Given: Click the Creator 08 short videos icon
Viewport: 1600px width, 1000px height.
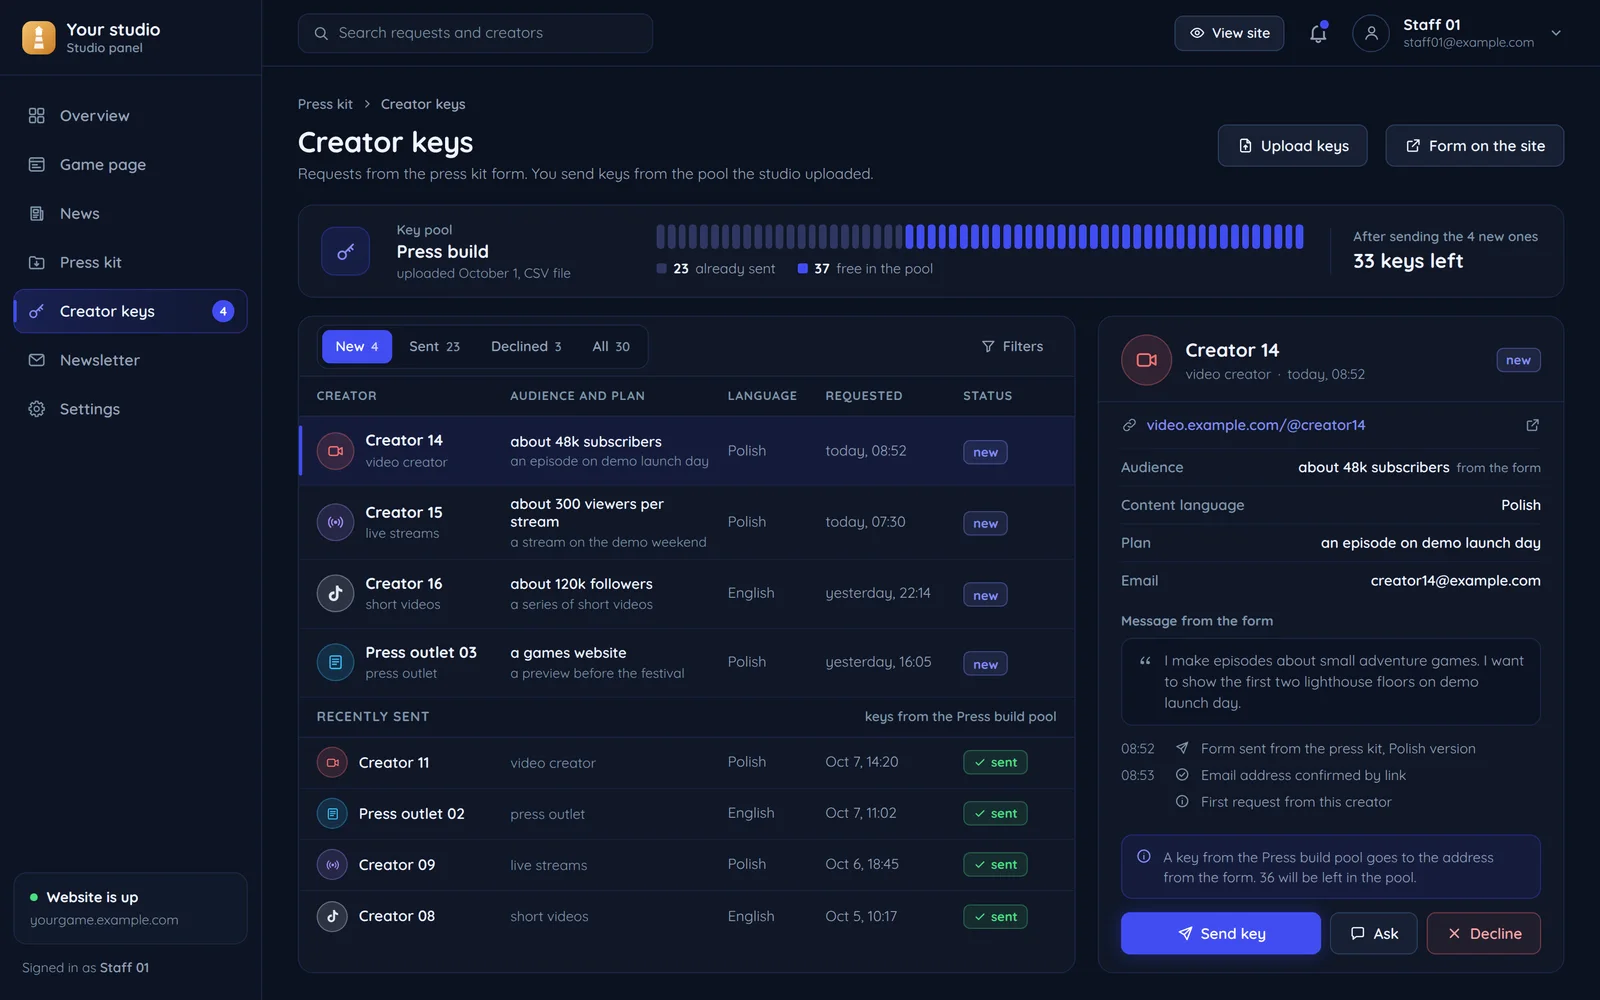Looking at the screenshot, I should point(332,916).
